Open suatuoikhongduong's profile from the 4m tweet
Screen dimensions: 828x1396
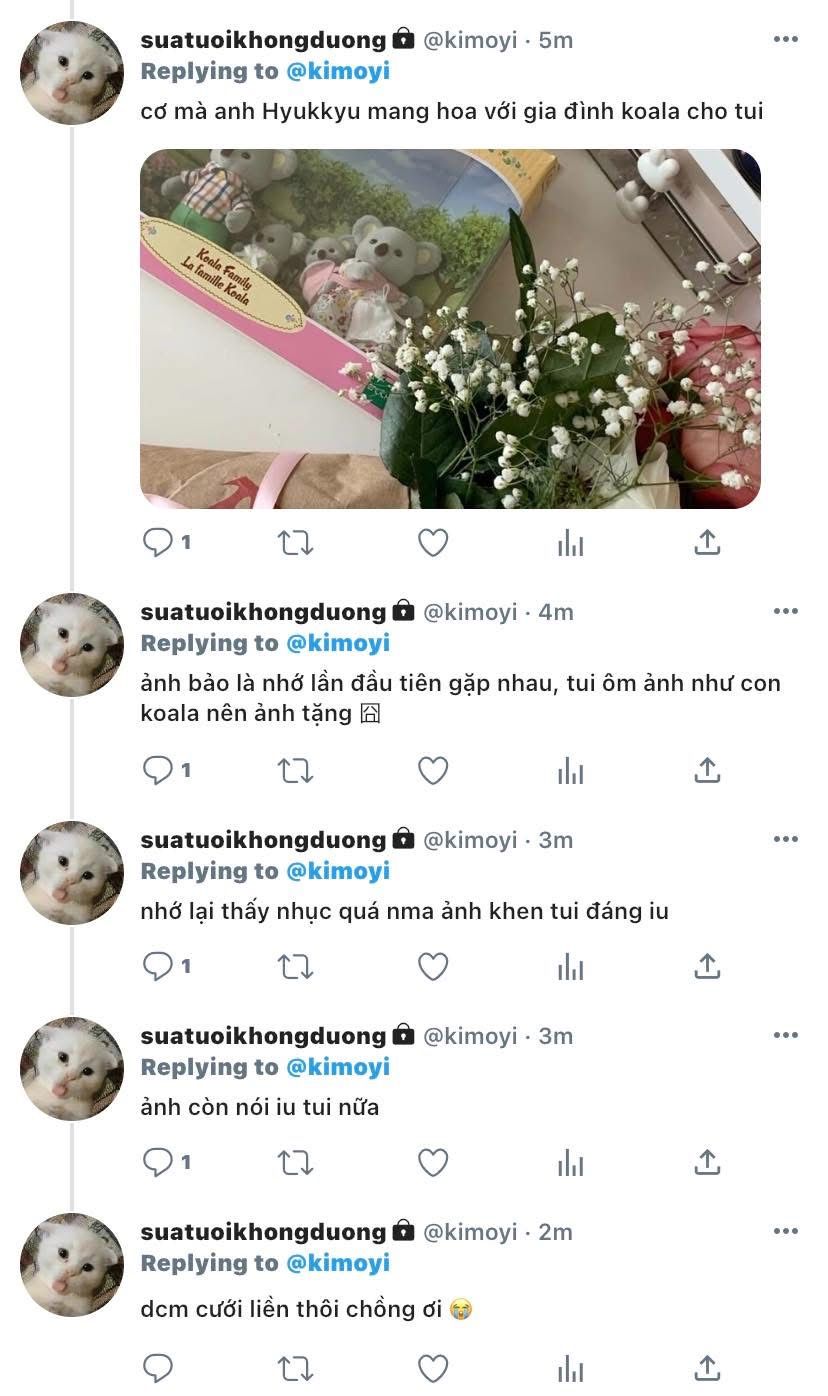click(263, 612)
